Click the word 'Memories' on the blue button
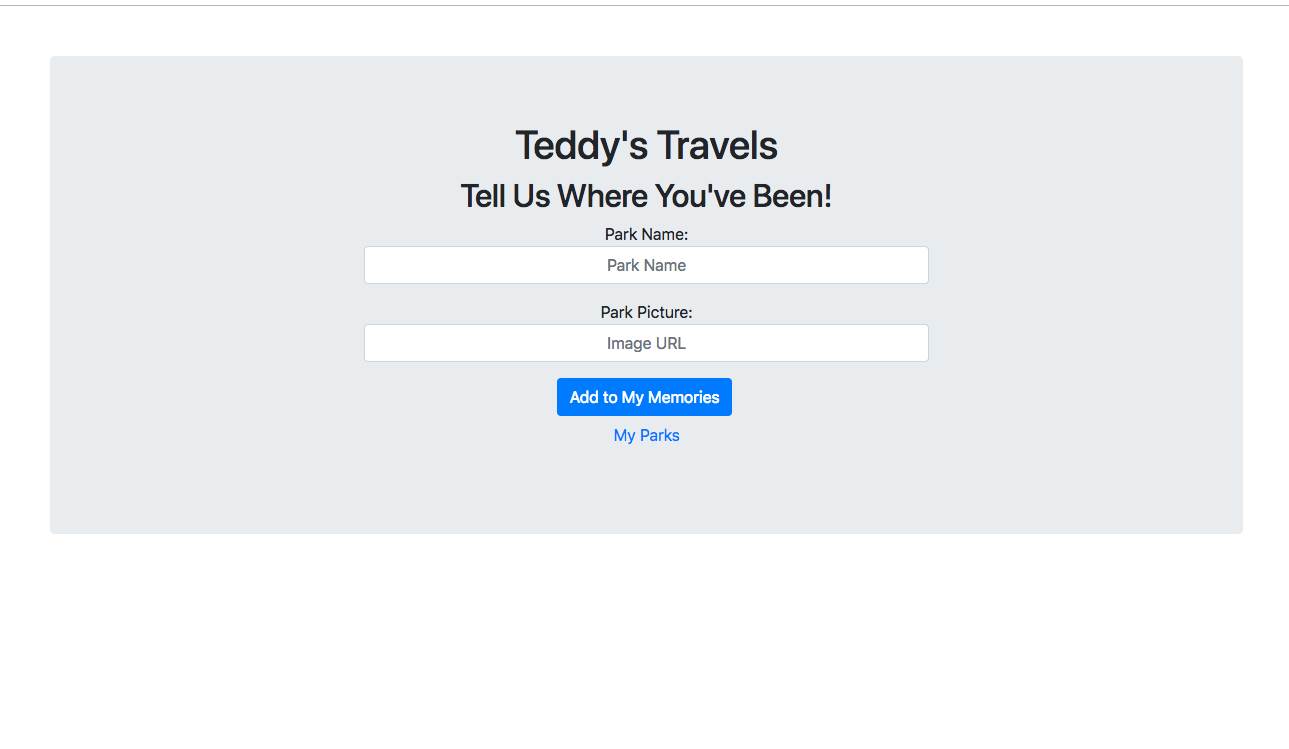 [x=684, y=397]
